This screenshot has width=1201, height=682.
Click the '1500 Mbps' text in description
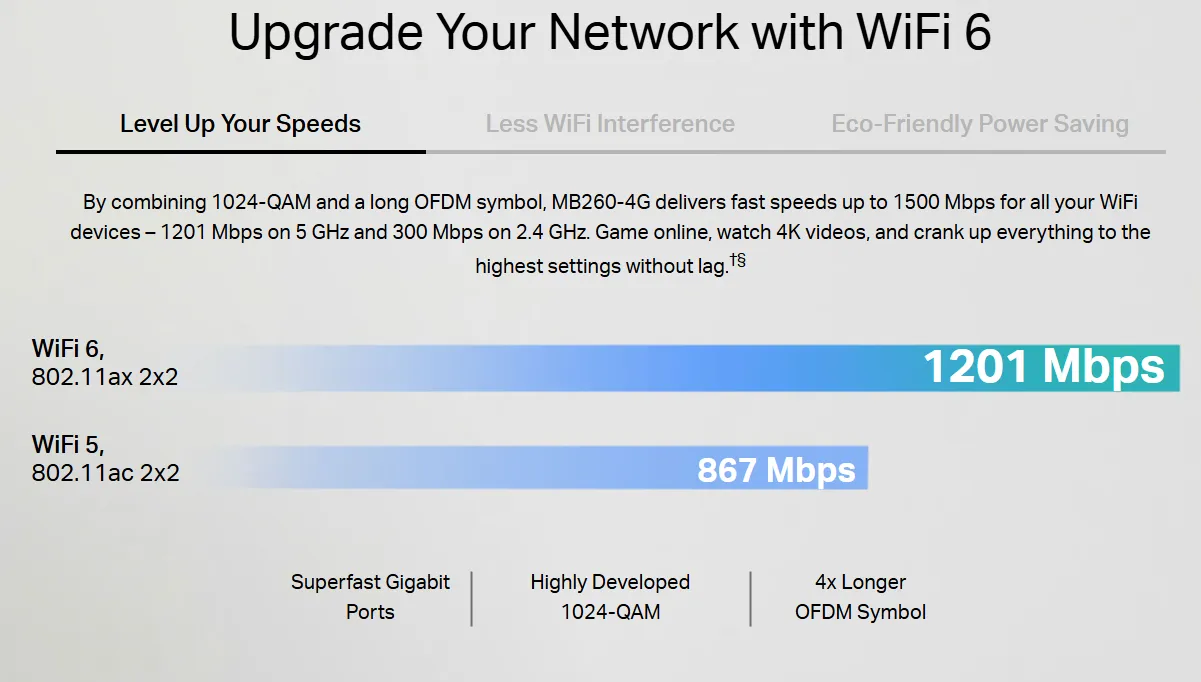[942, 202]
